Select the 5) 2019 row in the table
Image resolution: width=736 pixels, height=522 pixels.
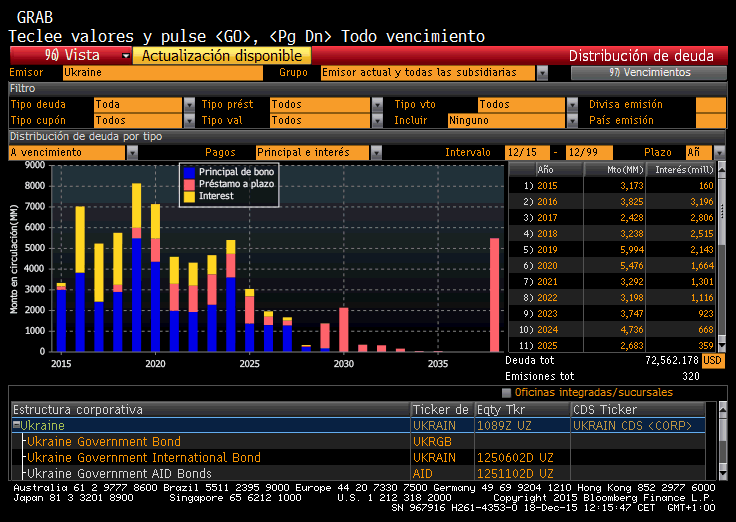[612, 250]
